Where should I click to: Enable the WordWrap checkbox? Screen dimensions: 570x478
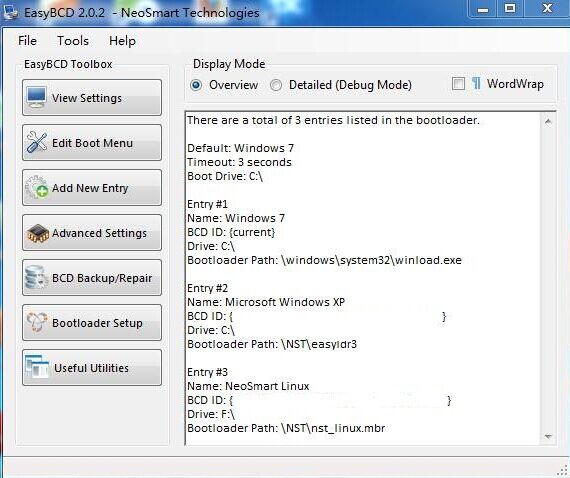(x=458, y=84)
